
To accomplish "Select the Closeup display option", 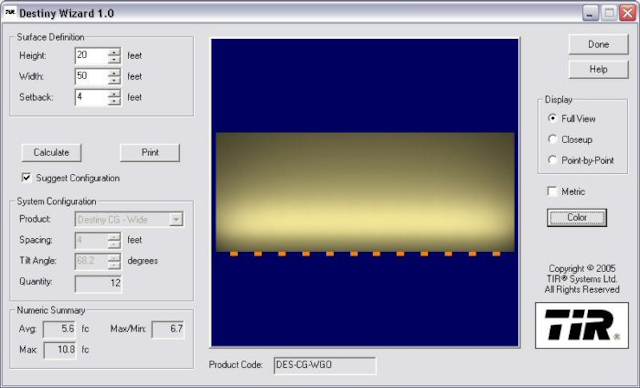I will tap(552, 139).
